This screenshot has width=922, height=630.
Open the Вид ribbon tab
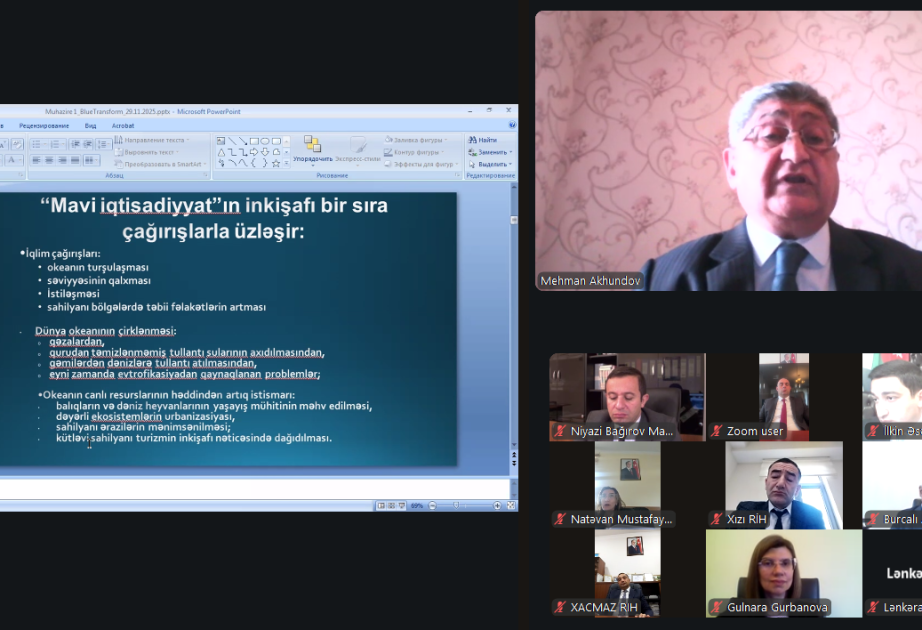90,126
